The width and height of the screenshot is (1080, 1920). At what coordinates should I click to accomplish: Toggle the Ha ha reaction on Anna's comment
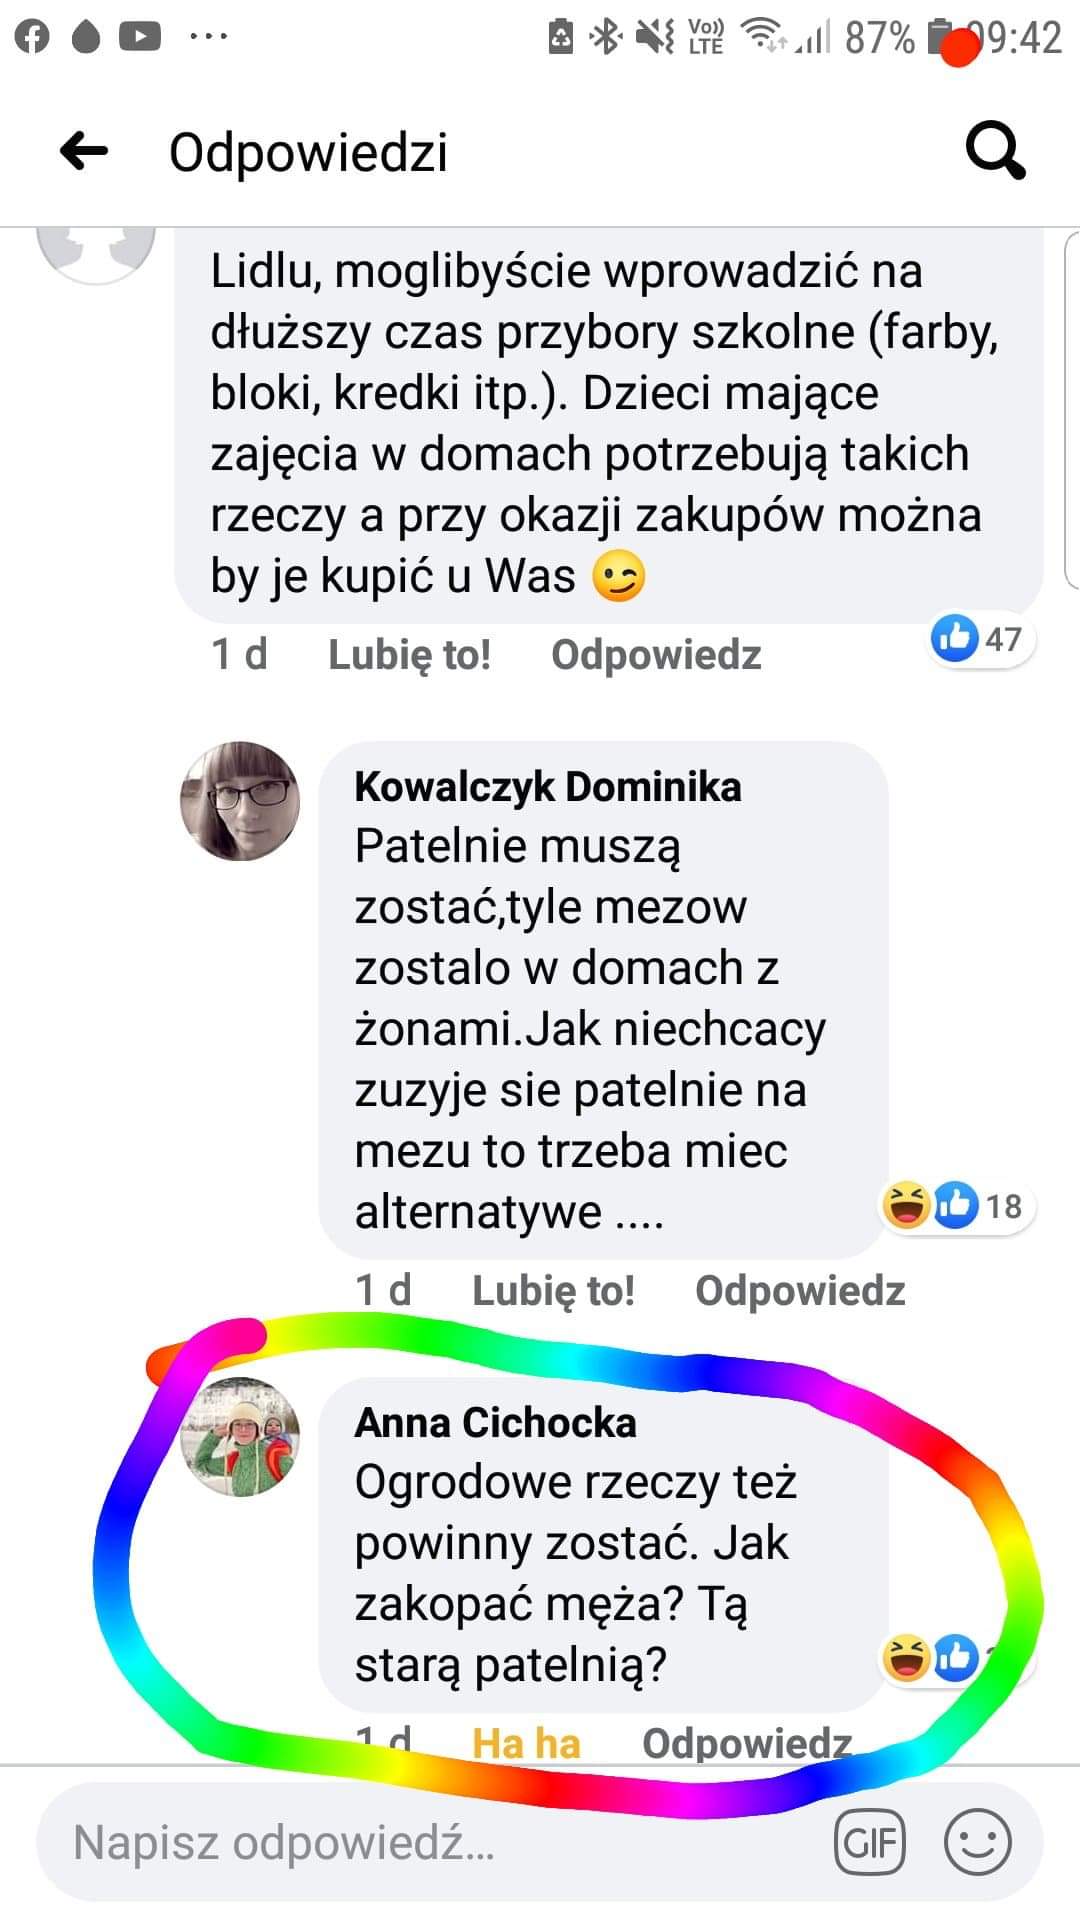(x=526, y=1743)
